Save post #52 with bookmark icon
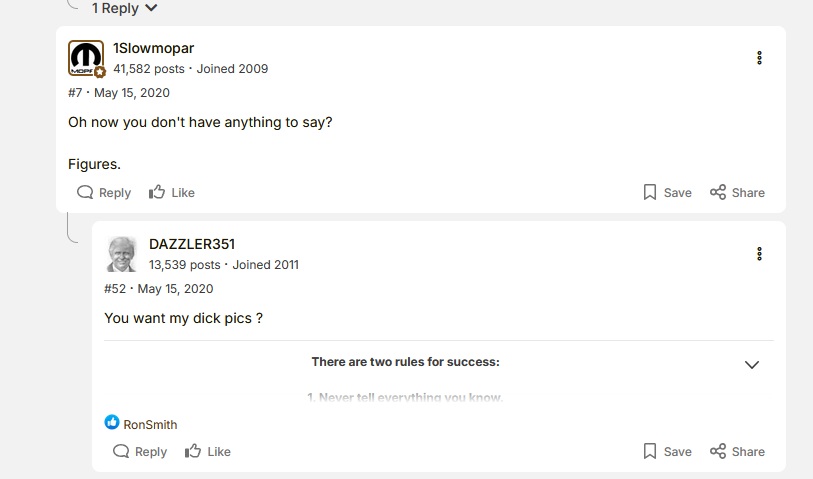The image size is (813, 479). coord(667,451)
